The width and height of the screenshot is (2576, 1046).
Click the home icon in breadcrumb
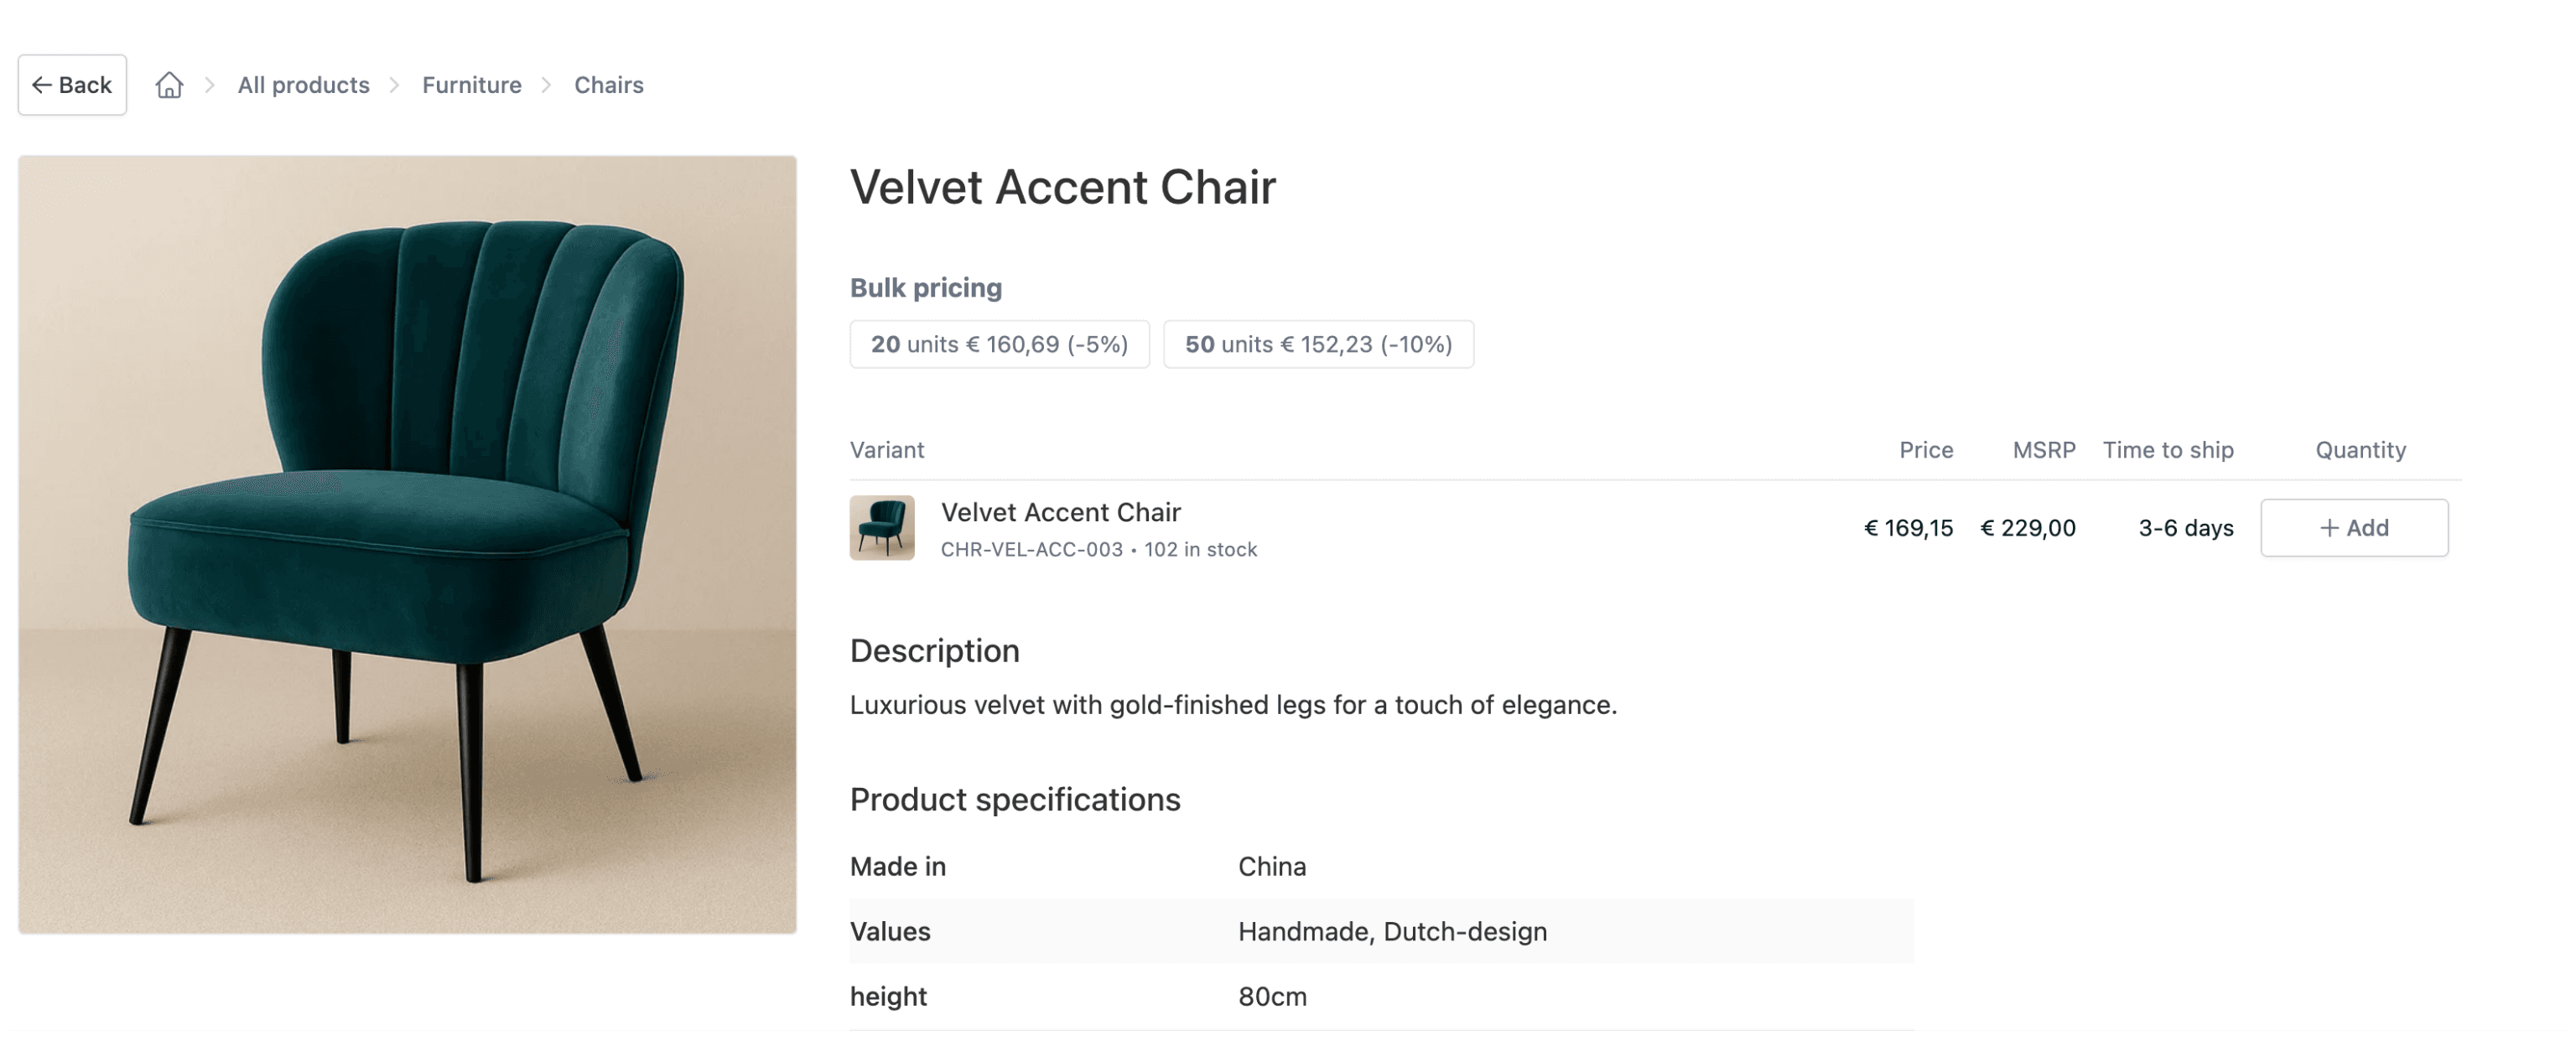pos(169,85)
